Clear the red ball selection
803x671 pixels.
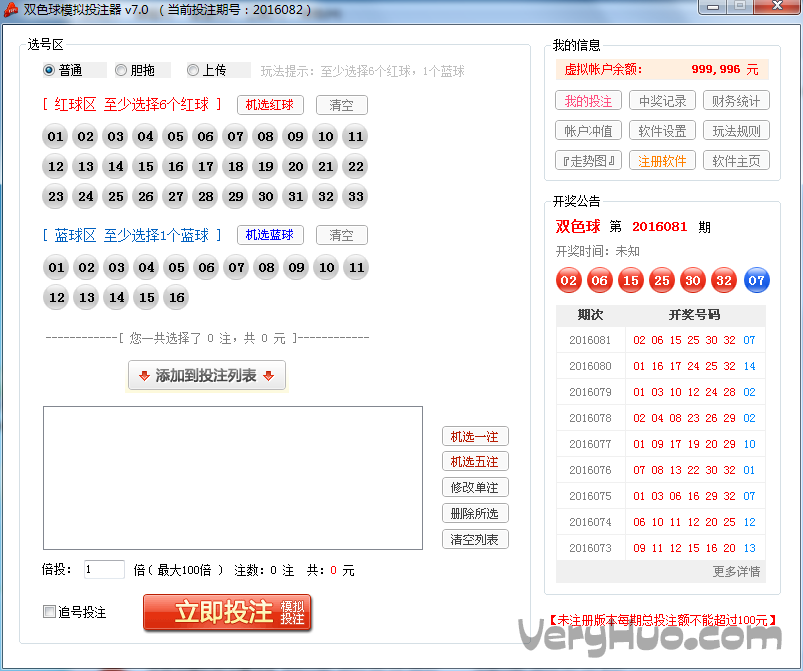342,105
